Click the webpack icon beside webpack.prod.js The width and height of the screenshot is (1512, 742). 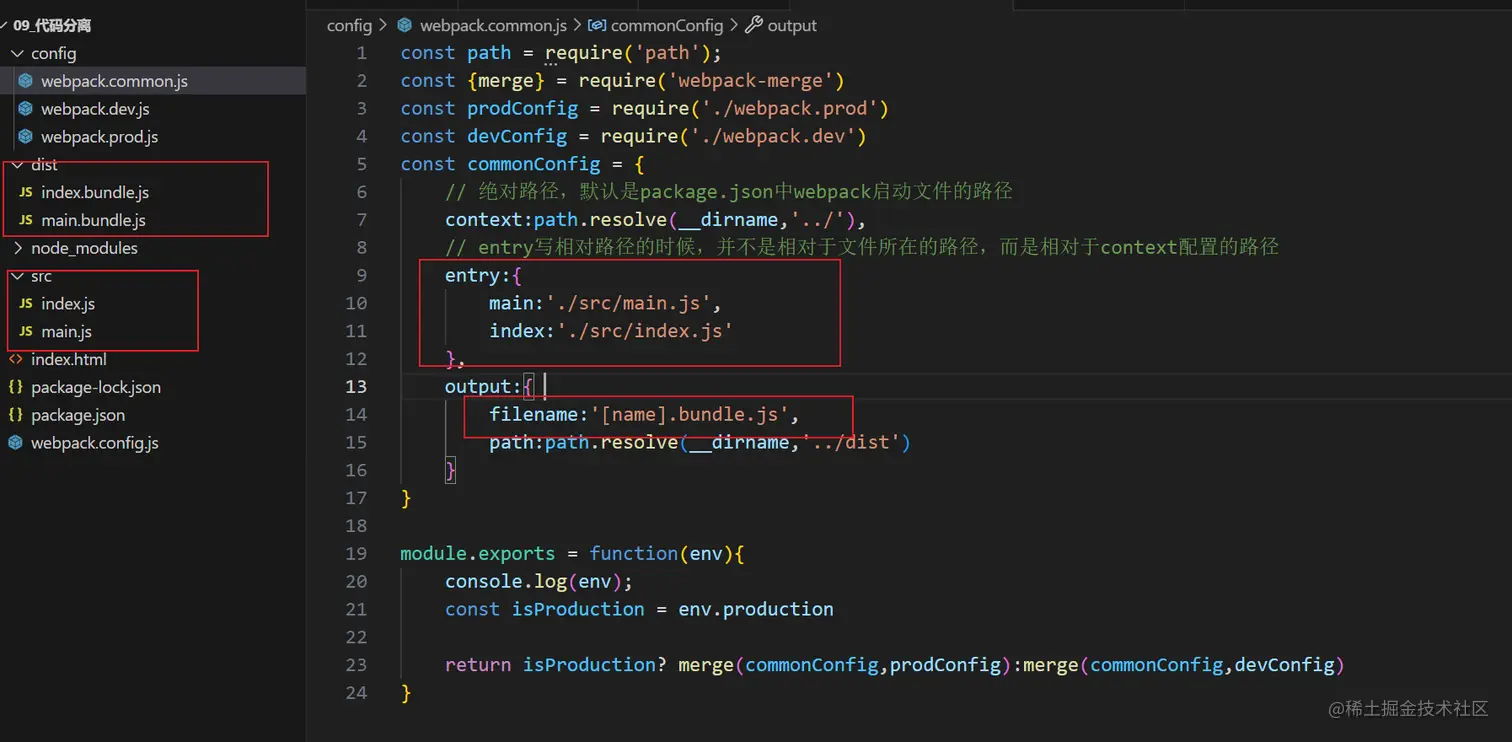pyautogui.click(x=26, y=137)
